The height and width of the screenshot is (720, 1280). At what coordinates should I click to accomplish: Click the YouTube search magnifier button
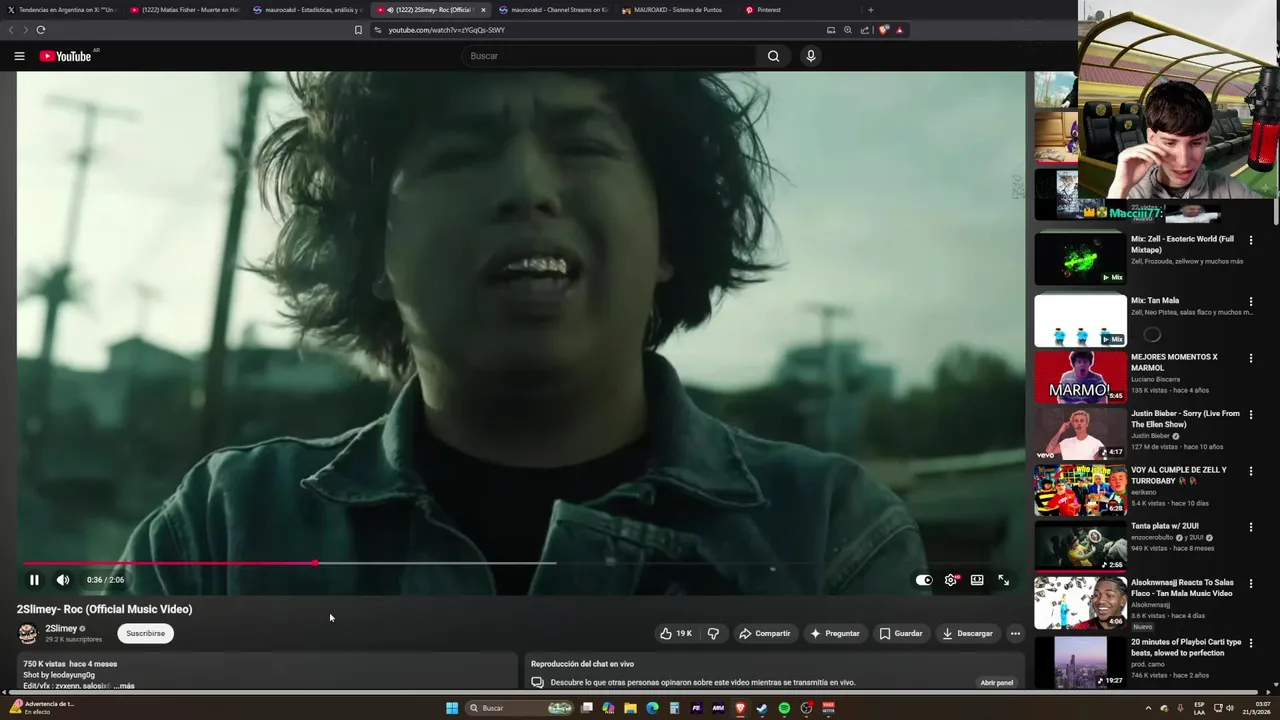point(773,56)
